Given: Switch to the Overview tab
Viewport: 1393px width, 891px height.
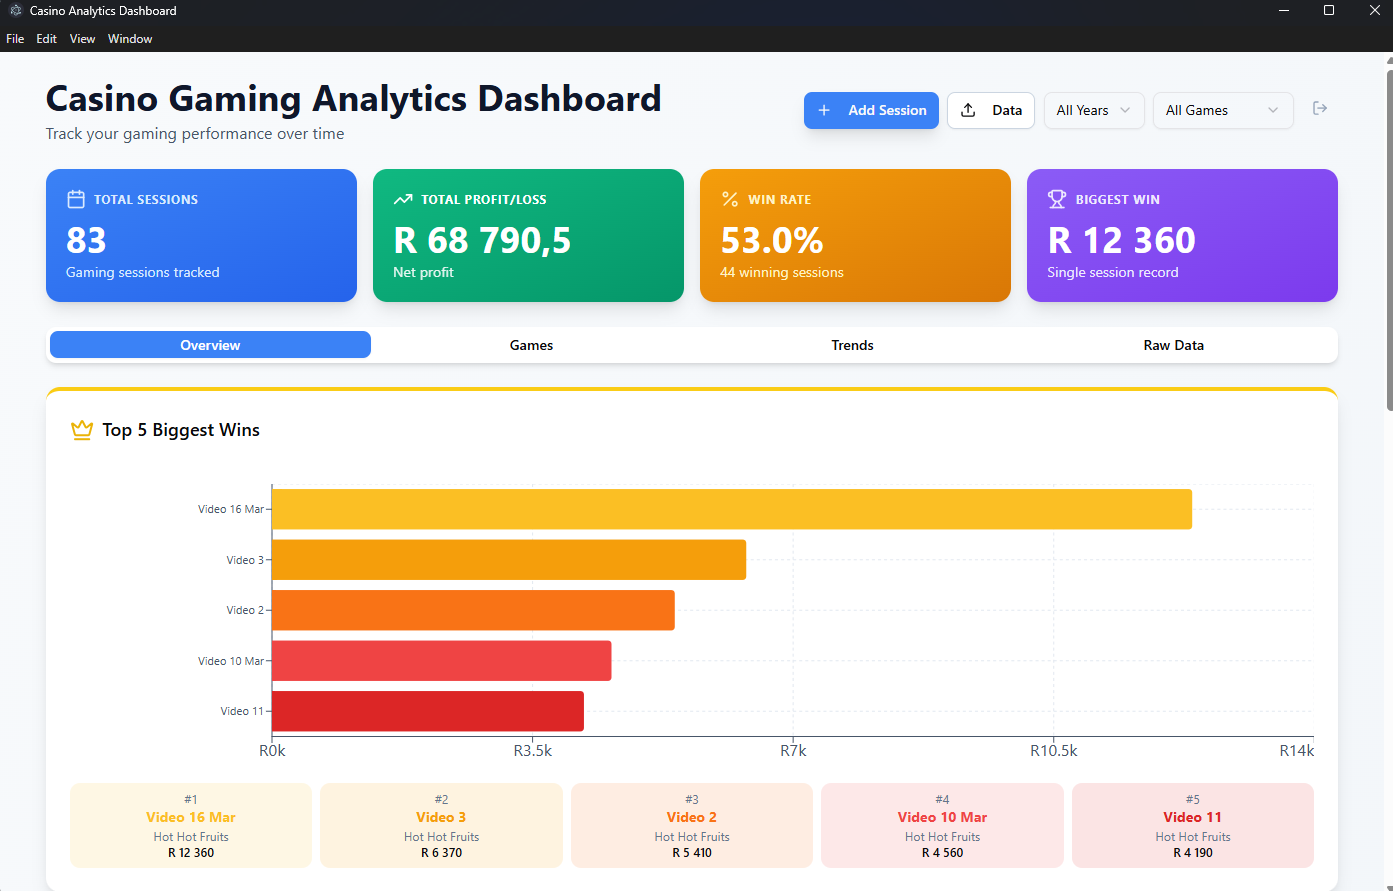Looking at the screenshot, I should pos(210,345).
